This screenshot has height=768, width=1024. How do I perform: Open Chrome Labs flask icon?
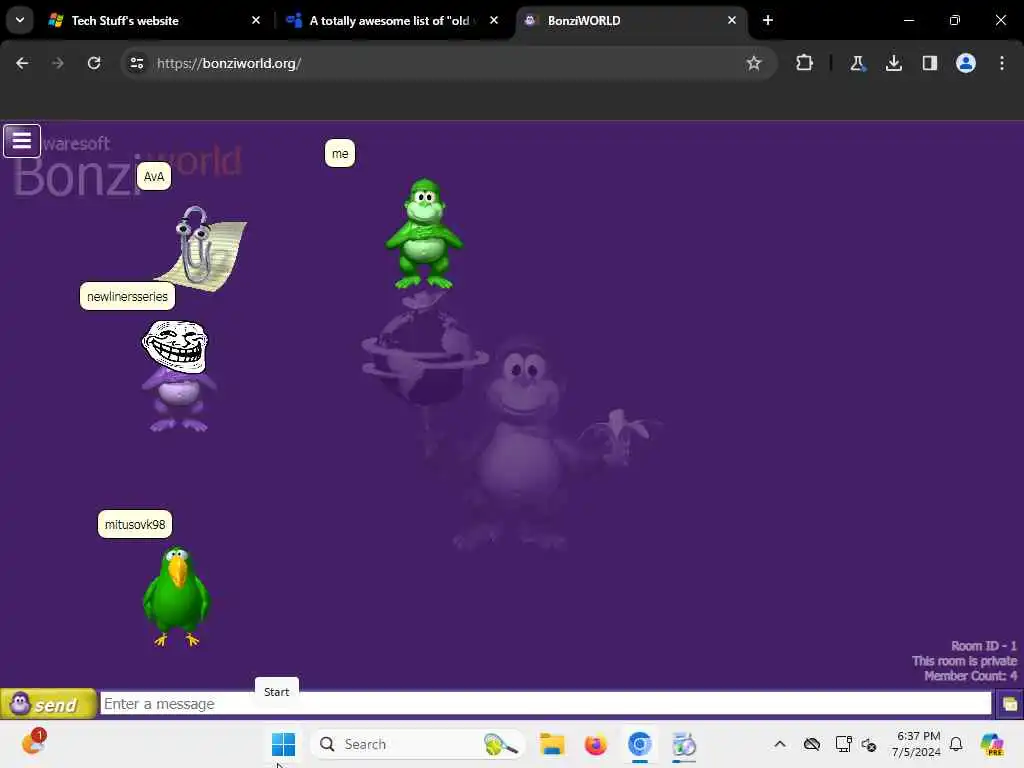tap(857, 63)
